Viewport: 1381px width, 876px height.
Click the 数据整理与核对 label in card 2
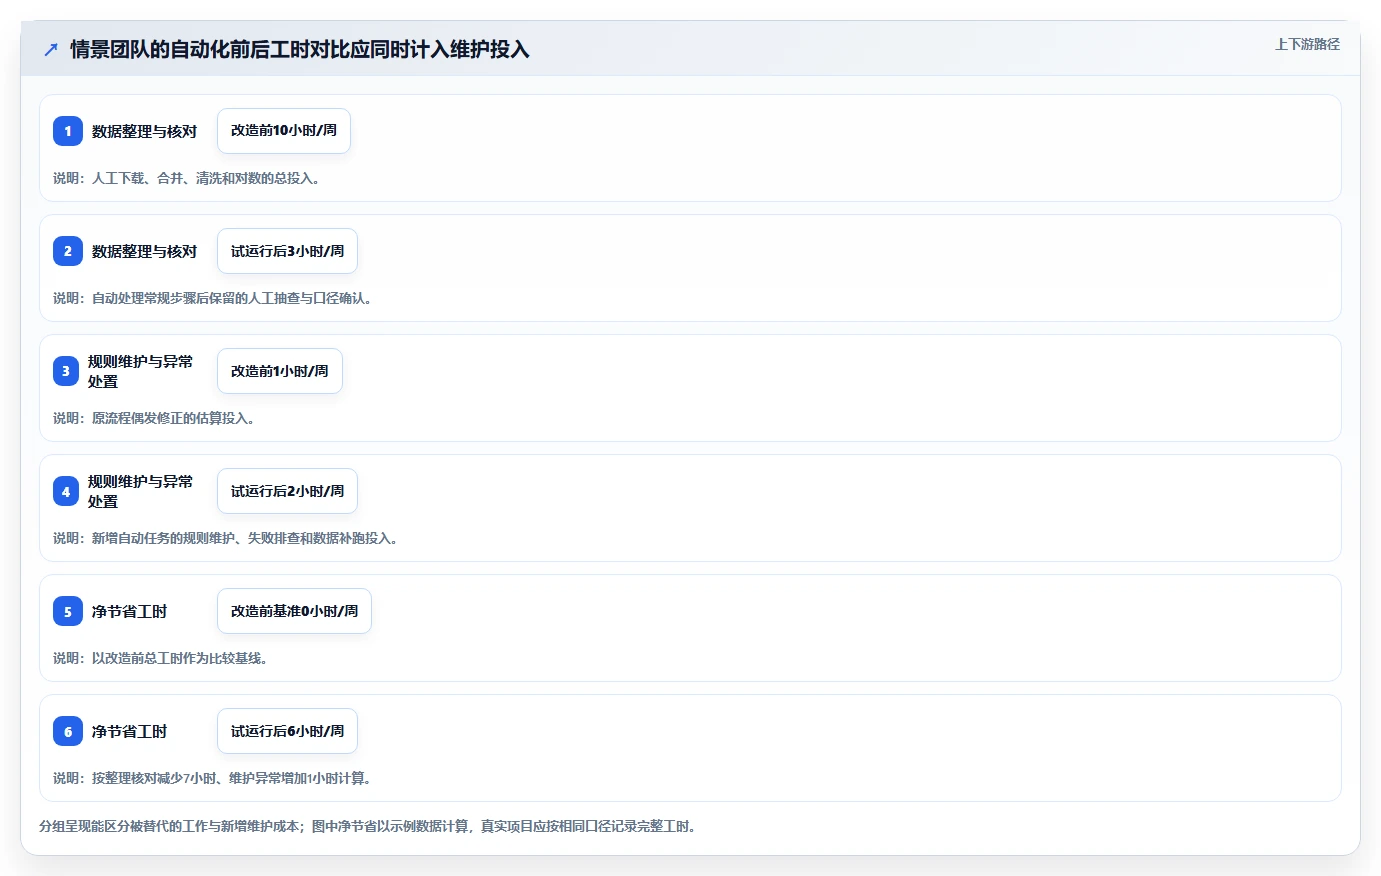(144, 251)
